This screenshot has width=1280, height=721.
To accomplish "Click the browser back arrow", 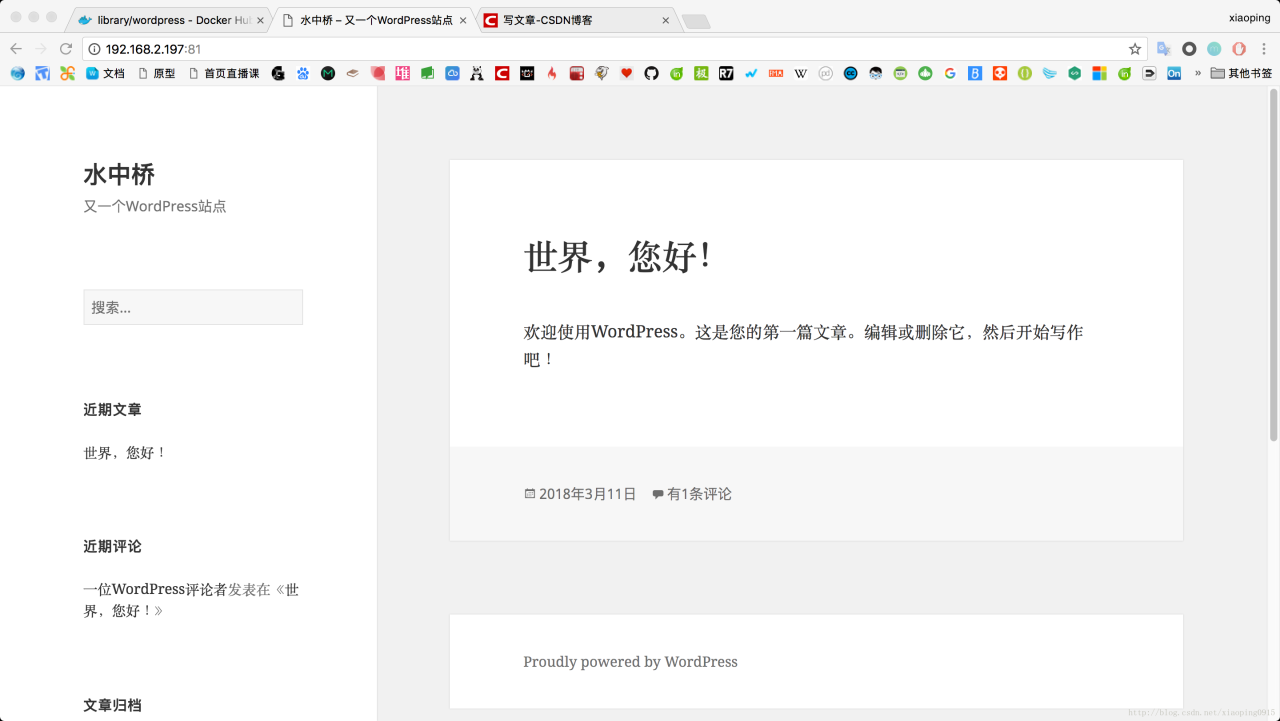I will tap(16, 49).
